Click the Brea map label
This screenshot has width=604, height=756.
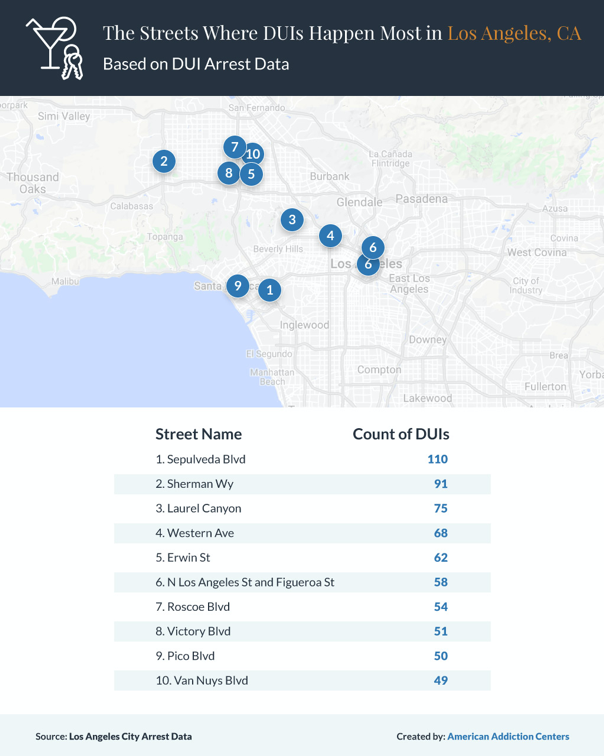coord(559,355)
